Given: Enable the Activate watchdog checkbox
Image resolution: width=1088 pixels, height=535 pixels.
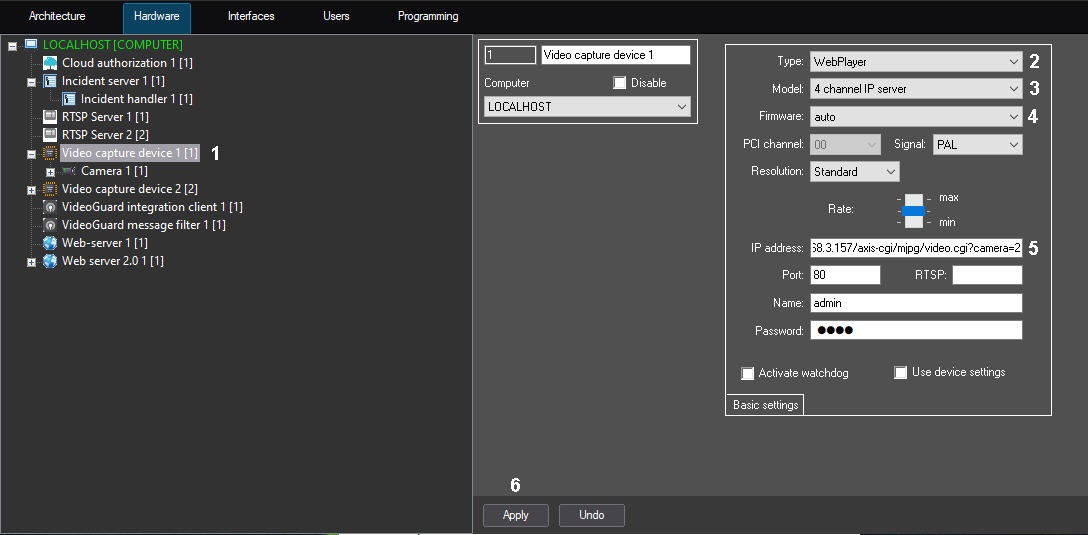Looking at the screenshot, I should tap(747, 373).
